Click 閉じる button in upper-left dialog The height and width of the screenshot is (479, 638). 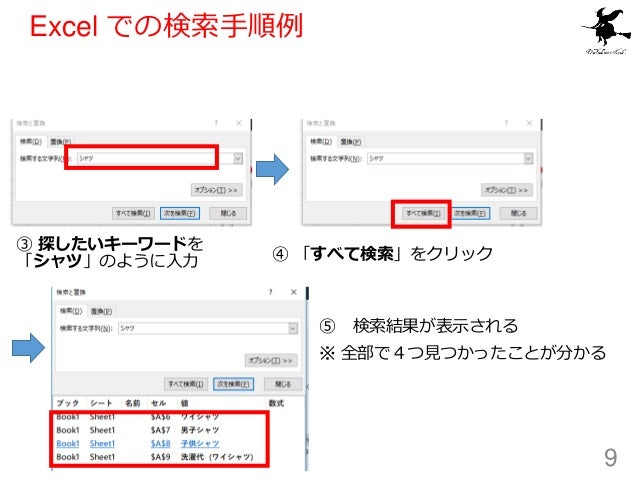click(228, 213)
